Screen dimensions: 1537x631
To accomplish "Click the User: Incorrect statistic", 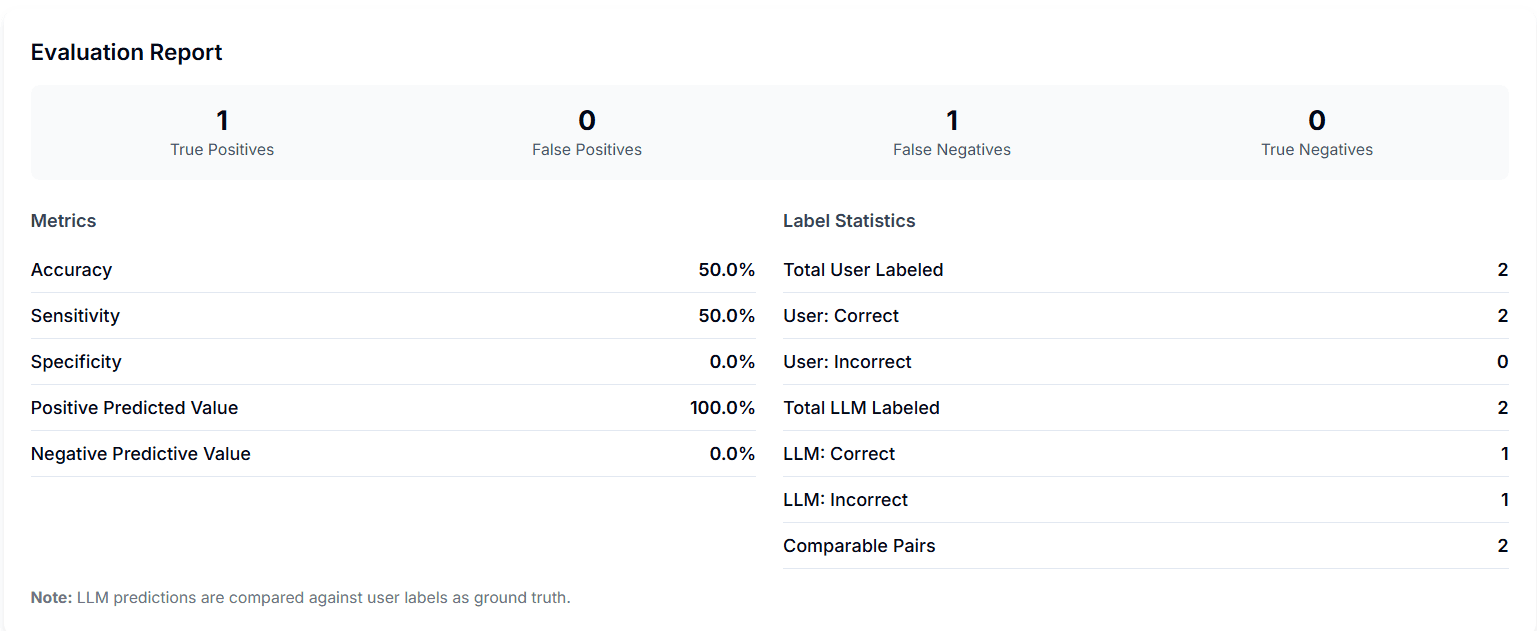I will coord(847,362).
